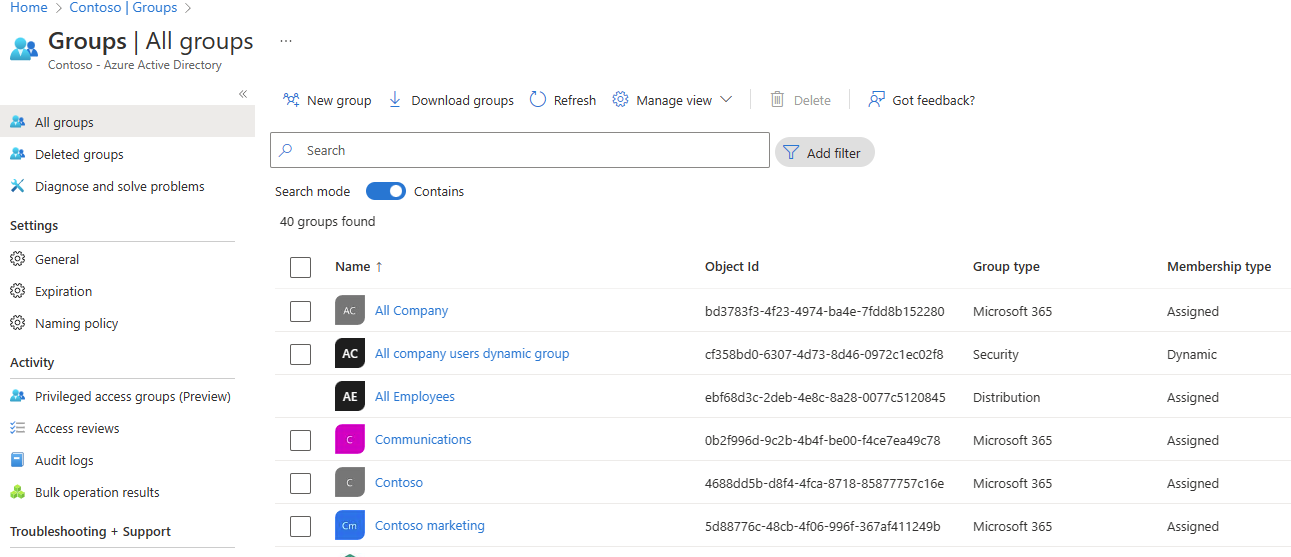This screenshot has height=557, width=1291.
Task: Open the All groups menu item
Action: [x=127, y=122]
